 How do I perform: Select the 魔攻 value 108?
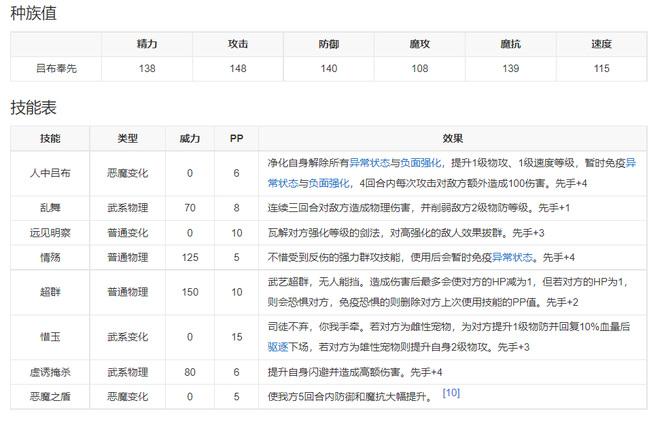click(420, 68)
